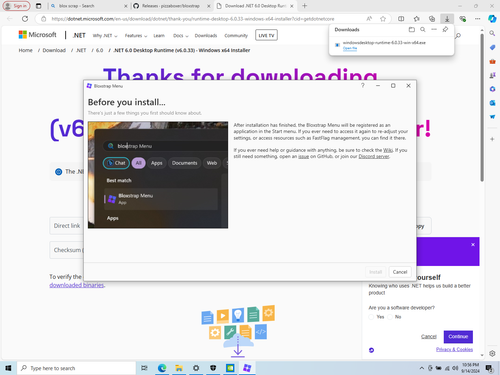500x375 pixels.
Task: Open the Downloads menu item on .NET site
Action: coord(206,36)
